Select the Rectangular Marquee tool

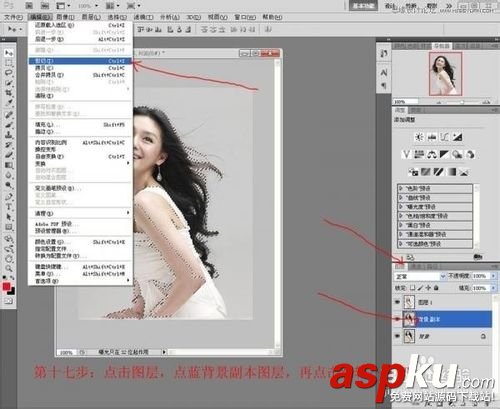(x=8, y=63)
